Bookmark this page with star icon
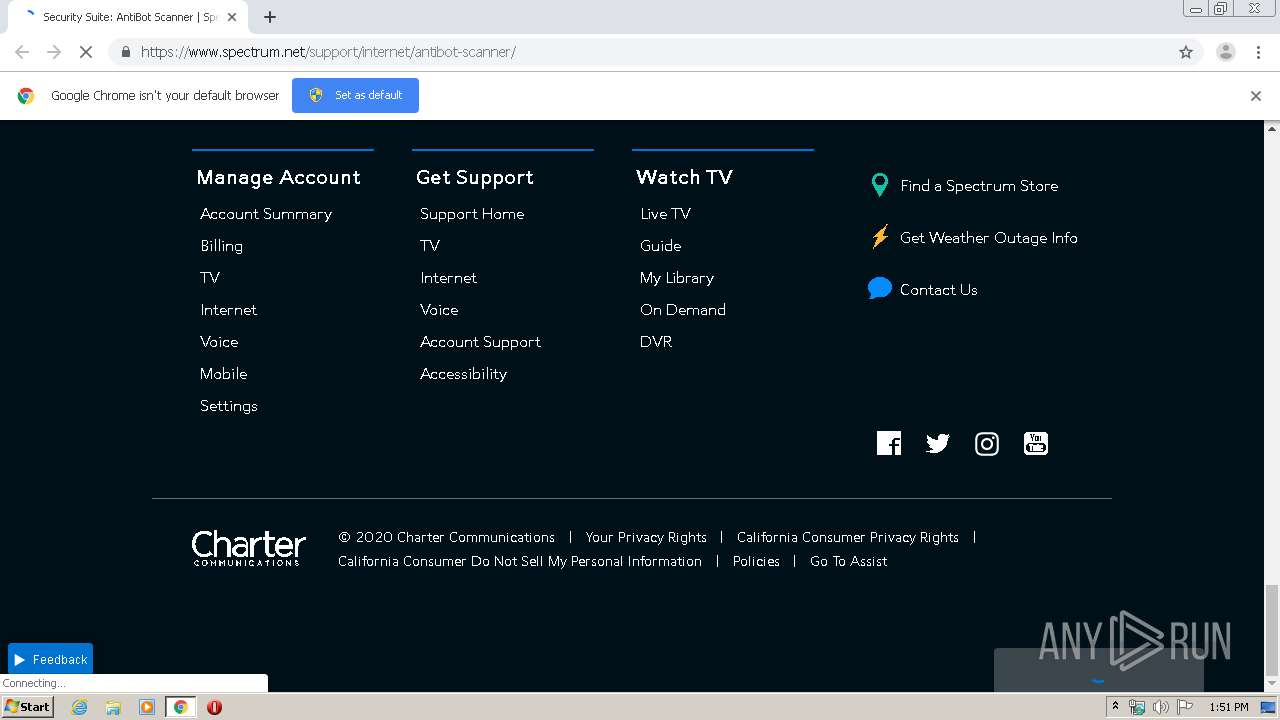 [1186, 52]
